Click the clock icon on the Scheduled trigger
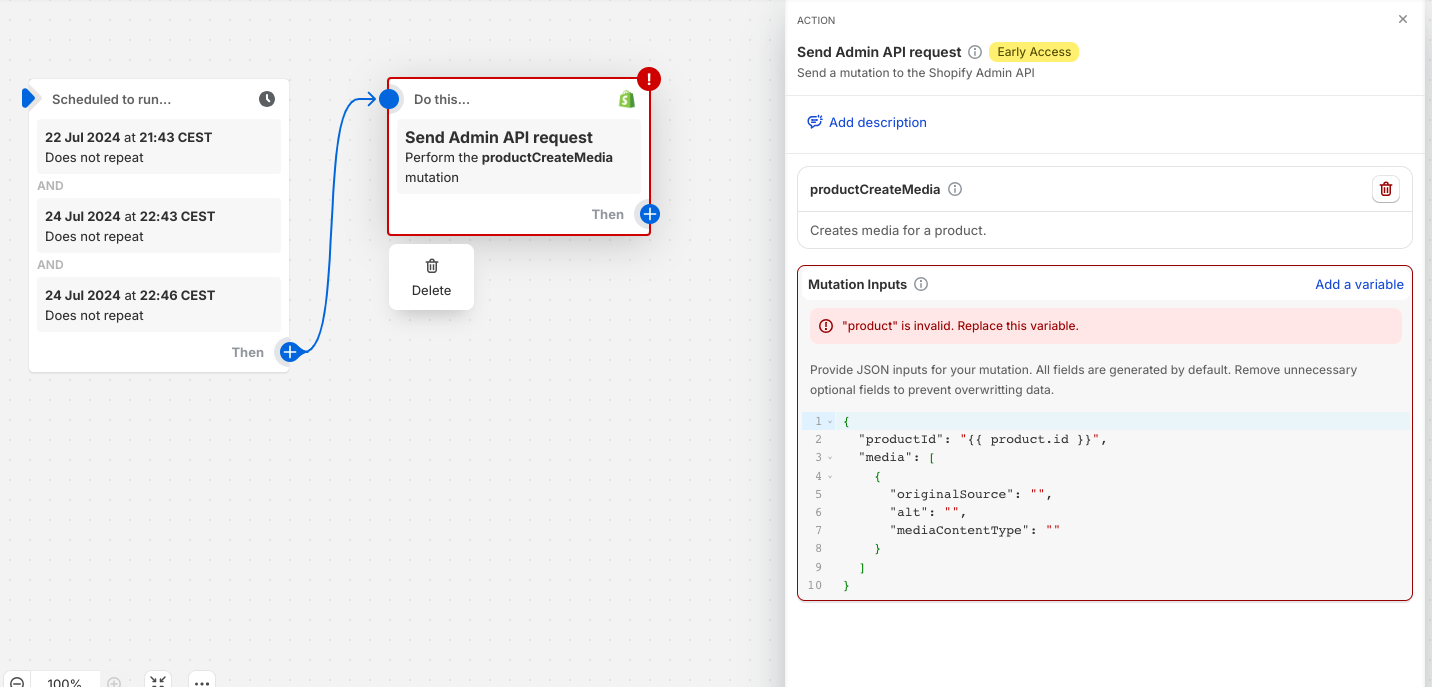Image resolution: width=1432 pixels, height=687 pixels. tap(267, 99)
